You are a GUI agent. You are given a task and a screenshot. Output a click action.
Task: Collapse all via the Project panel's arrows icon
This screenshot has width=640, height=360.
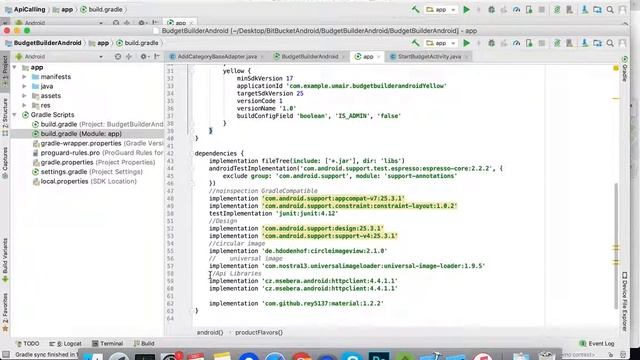129,56
